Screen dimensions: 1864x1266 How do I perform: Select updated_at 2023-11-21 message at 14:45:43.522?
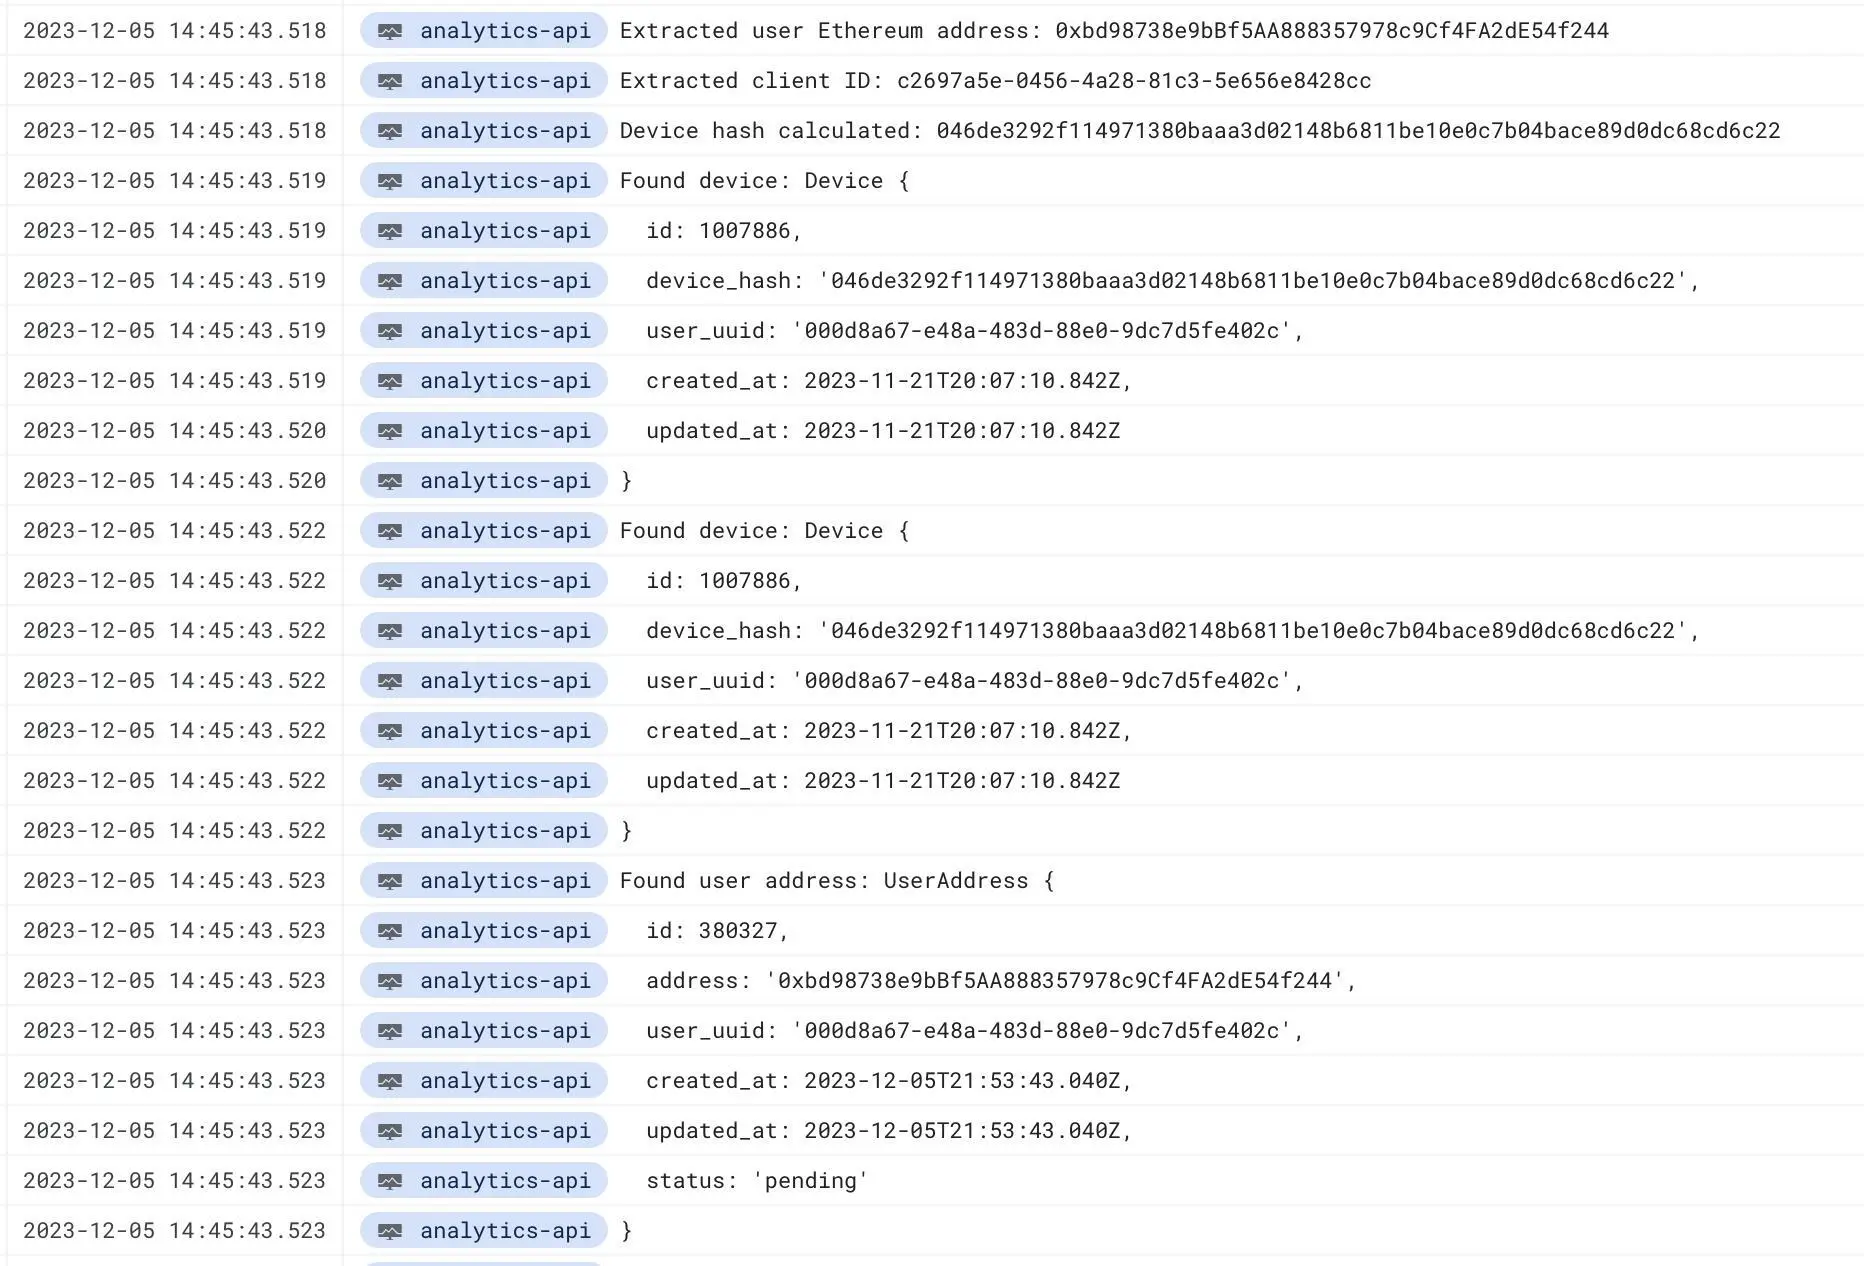(x=883, y=781)
